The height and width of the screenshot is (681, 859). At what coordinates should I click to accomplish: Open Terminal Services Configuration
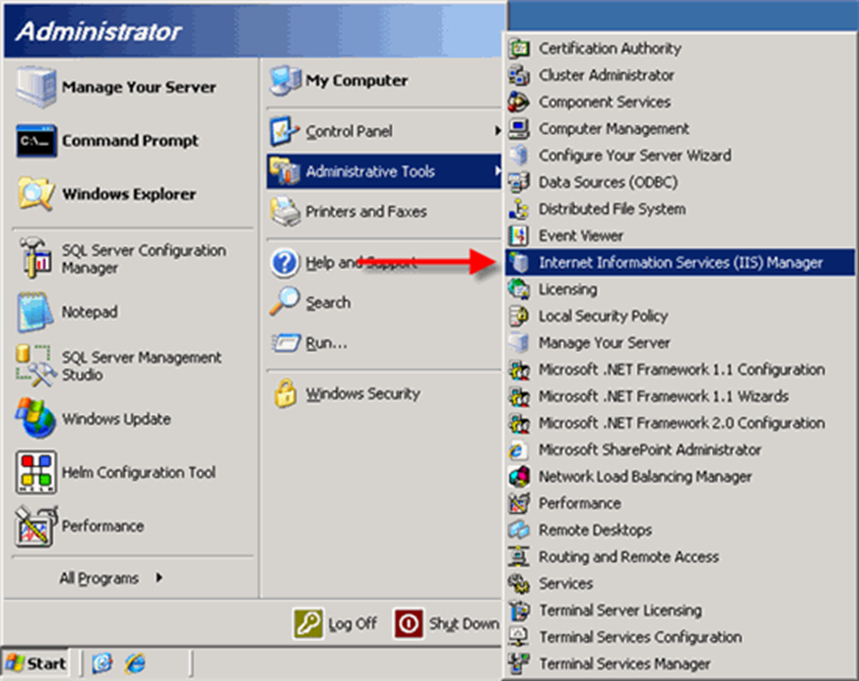point(640,637)
